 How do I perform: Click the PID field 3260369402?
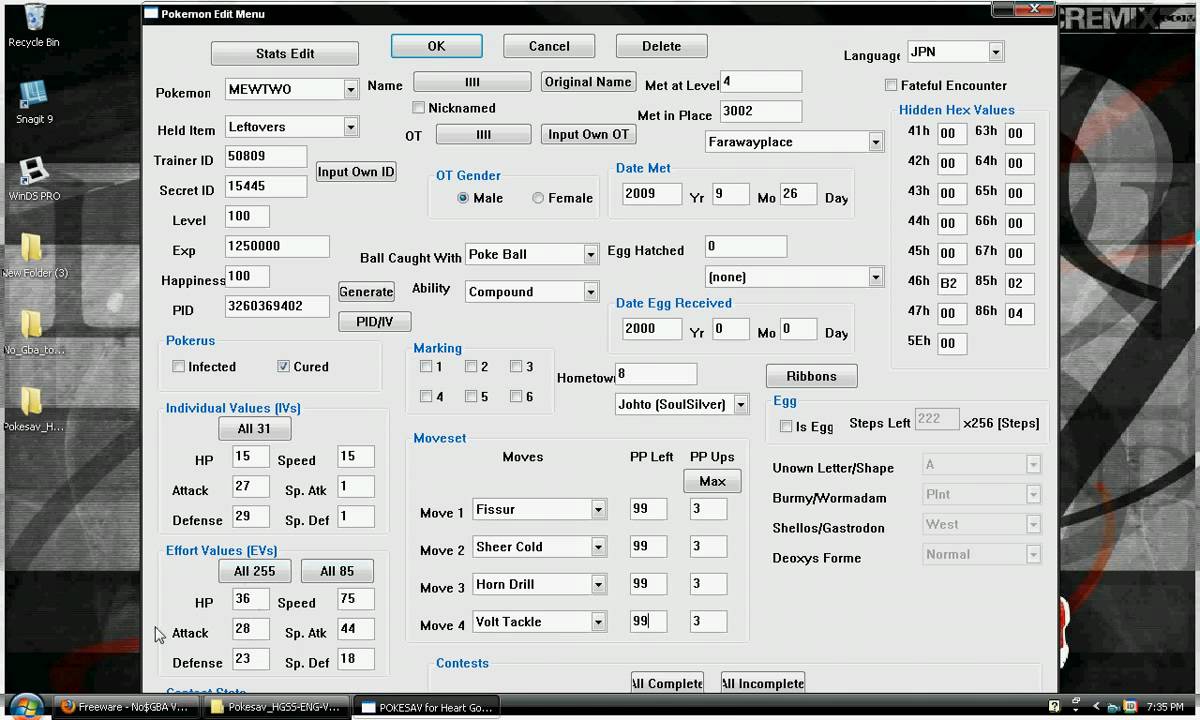pyautogui.click(x=277, y=306)
